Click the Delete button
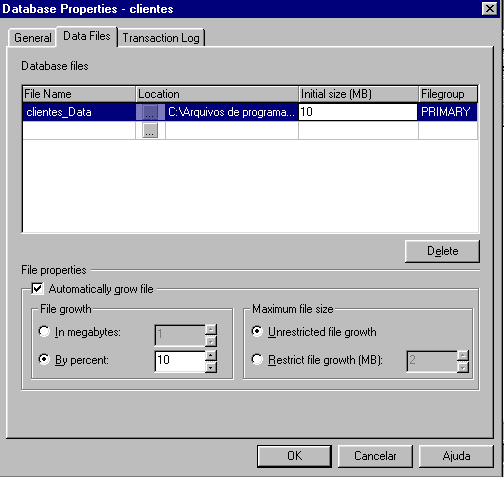This screenshot has width=504, height=477. [442, 251]
